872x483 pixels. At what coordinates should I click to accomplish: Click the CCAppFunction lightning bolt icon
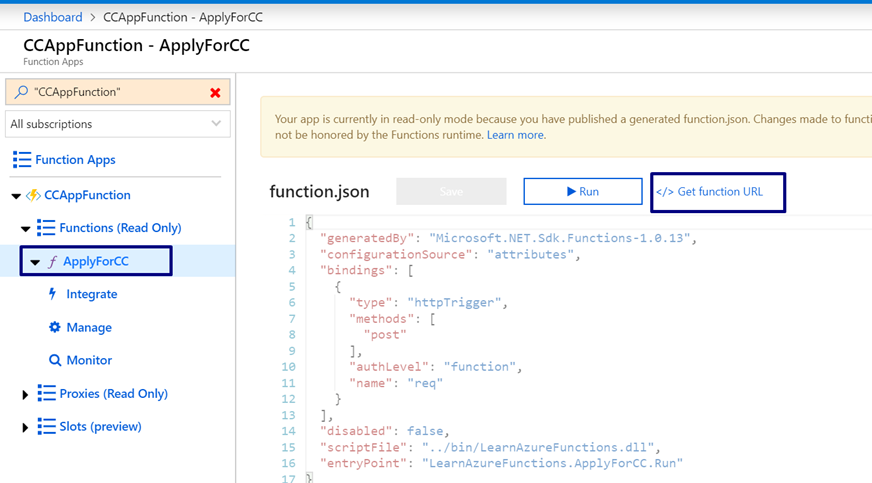click(33, 195)
